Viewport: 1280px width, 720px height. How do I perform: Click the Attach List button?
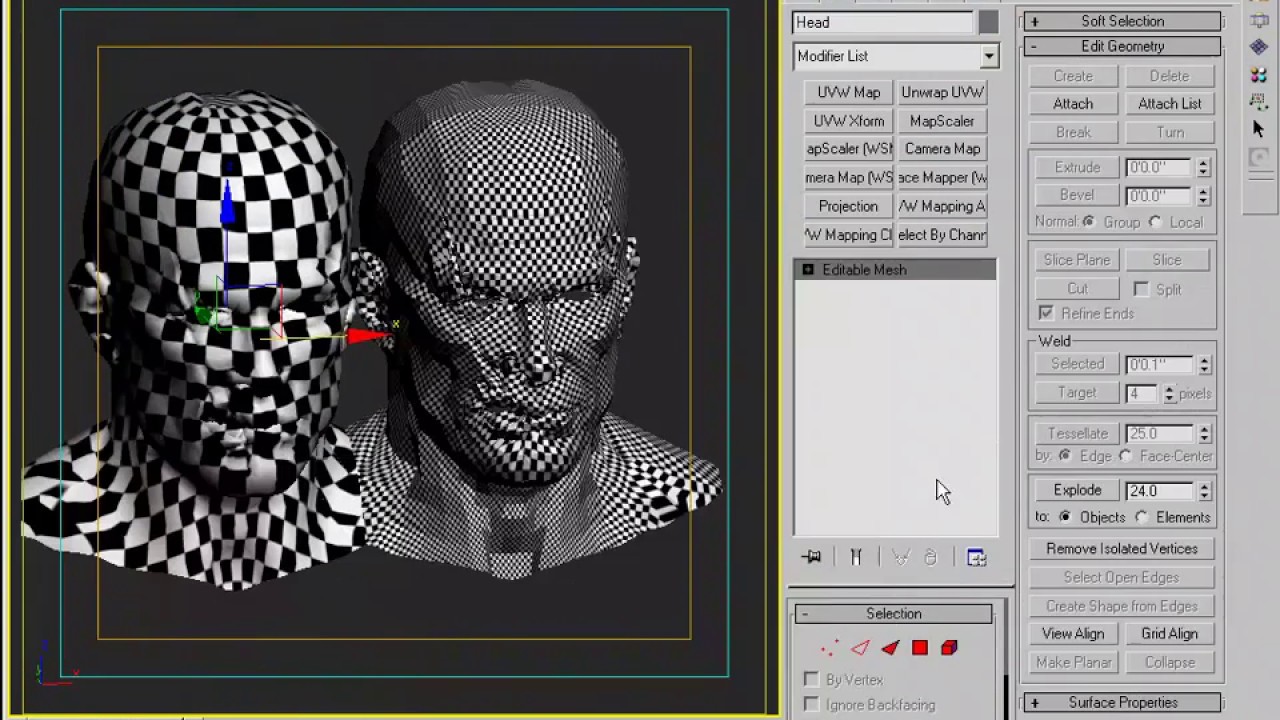pyautogui.click(x=1169, y=104)
